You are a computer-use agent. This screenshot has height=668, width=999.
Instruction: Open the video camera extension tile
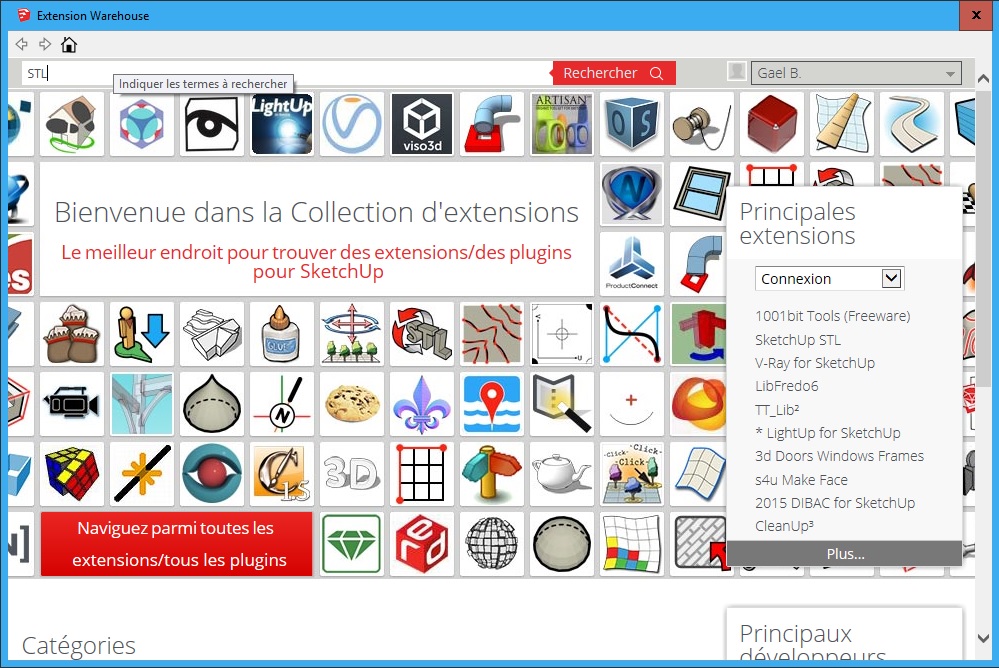(71, 404)
